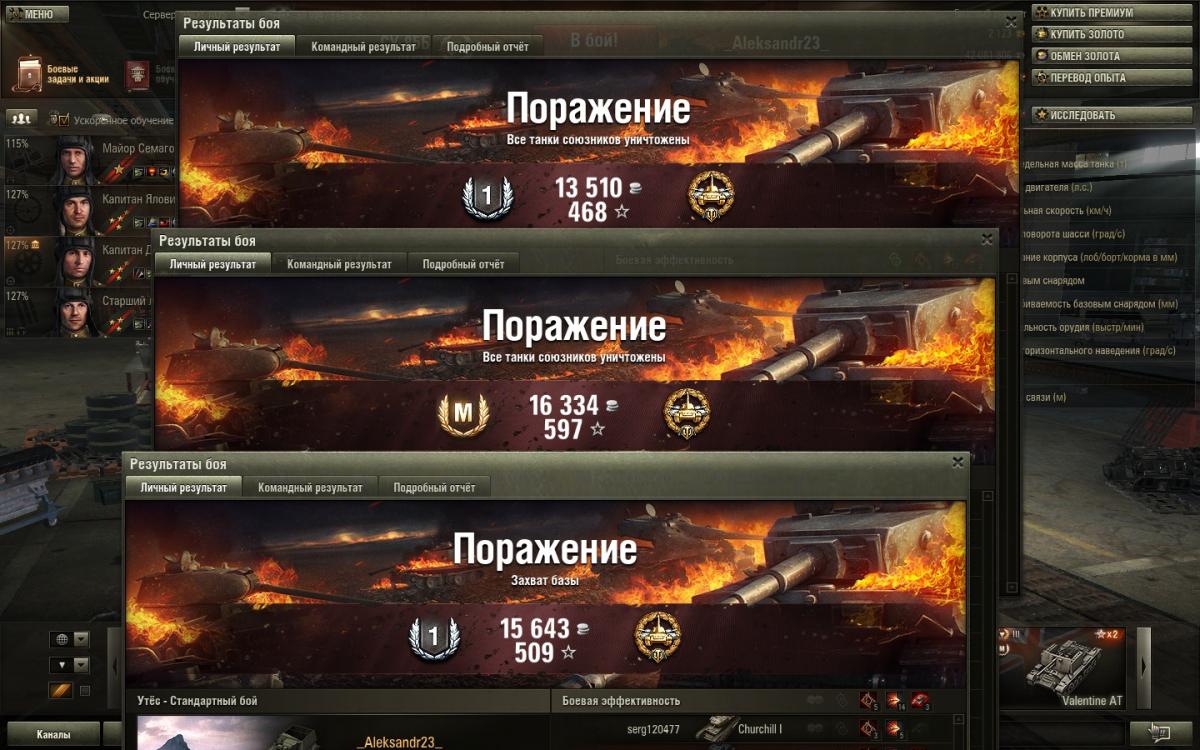Open Боевые задачи и акции briefcase icon

click(x=30, y=74)
